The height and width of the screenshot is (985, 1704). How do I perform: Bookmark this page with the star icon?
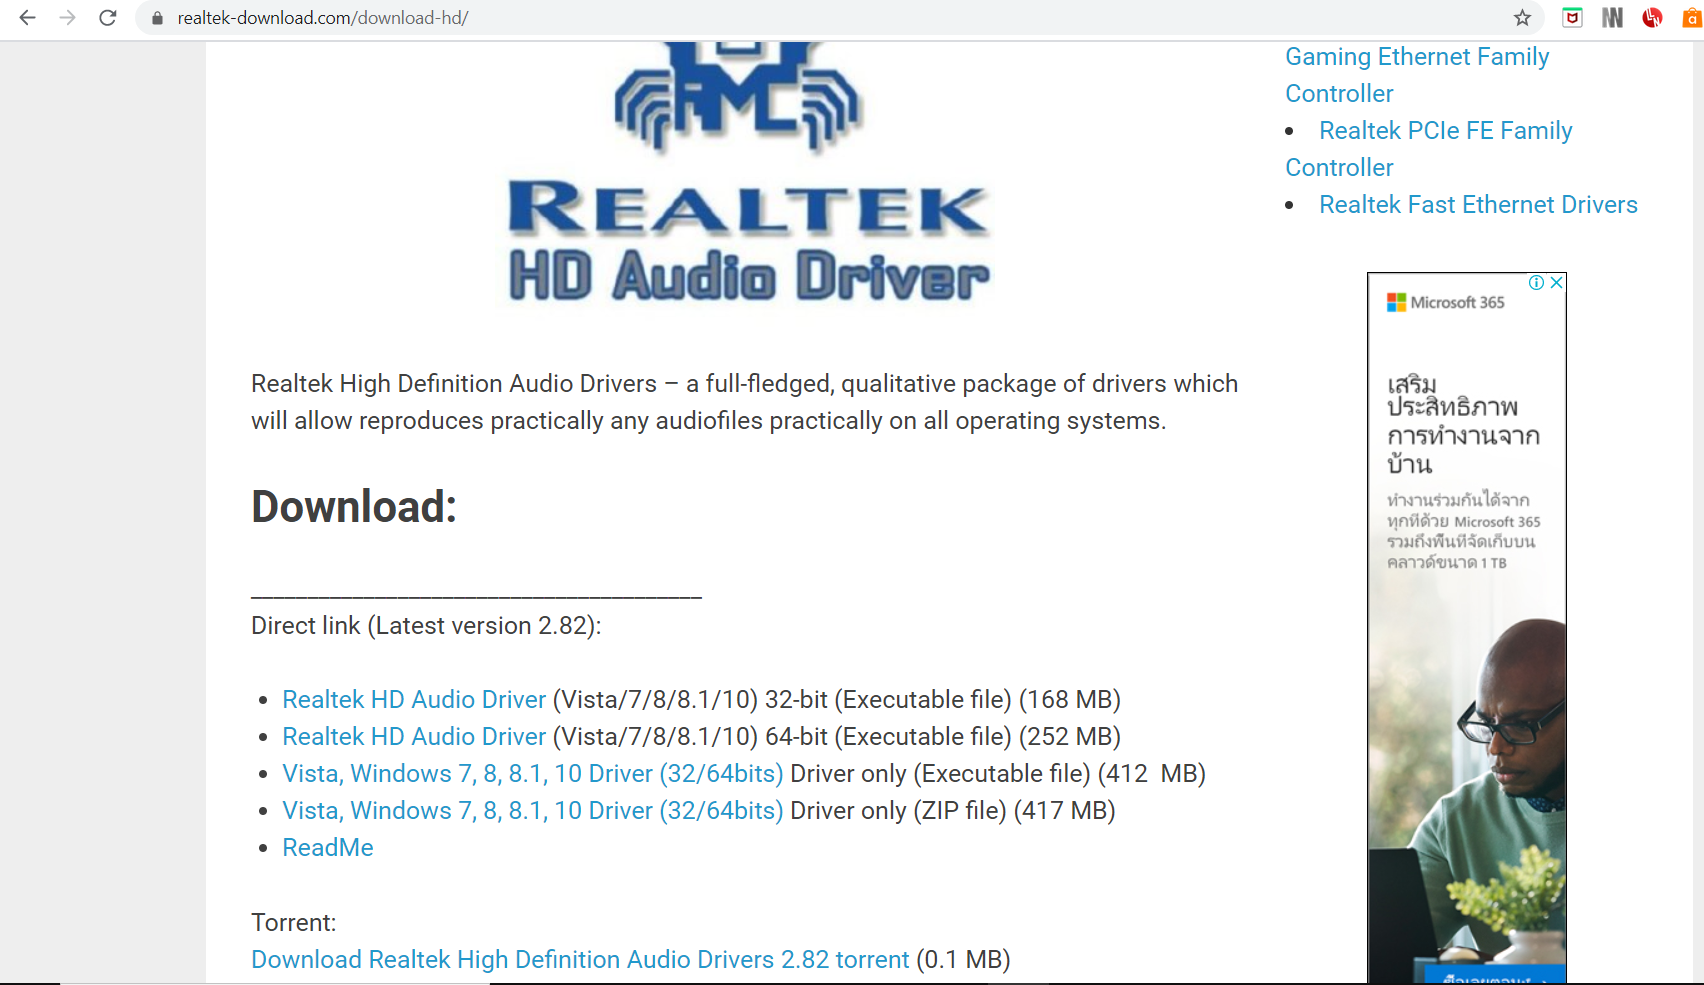click(1522, 18)
